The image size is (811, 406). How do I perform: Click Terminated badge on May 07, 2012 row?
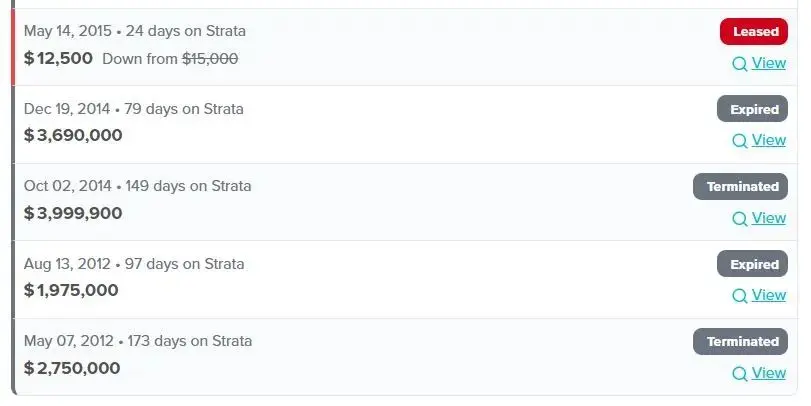click(x=740, y=342)
